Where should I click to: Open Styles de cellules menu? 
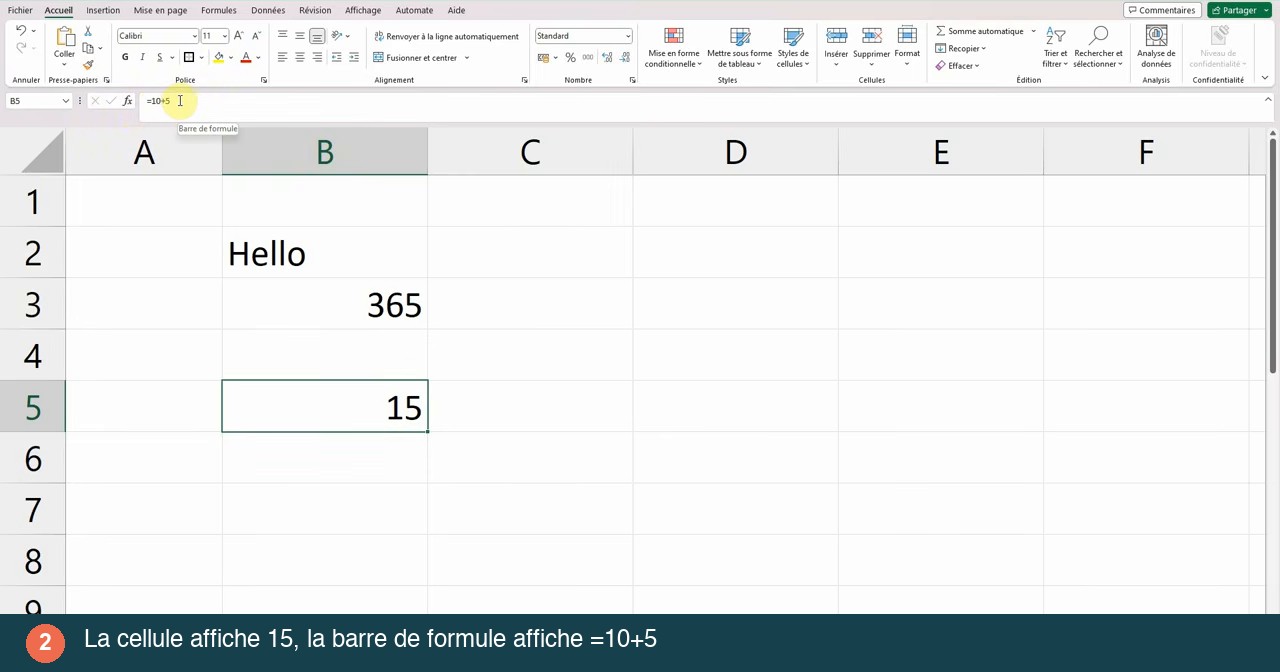pos(793,48)
